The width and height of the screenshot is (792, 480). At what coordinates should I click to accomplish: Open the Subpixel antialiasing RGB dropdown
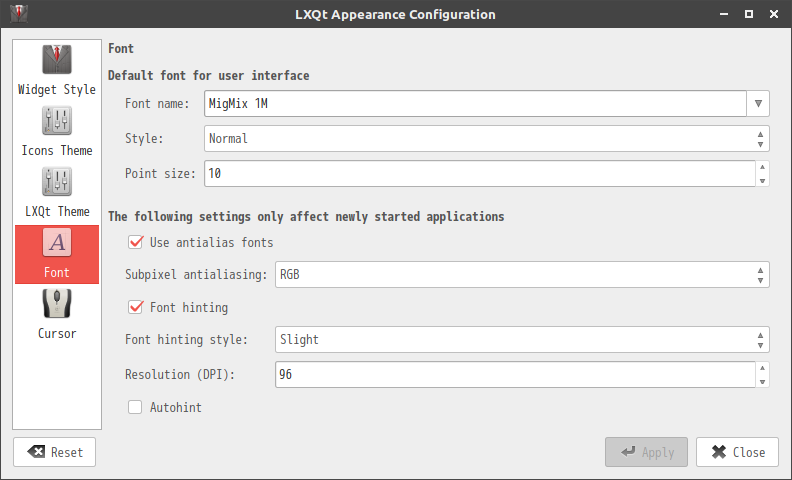click(522, 274)
